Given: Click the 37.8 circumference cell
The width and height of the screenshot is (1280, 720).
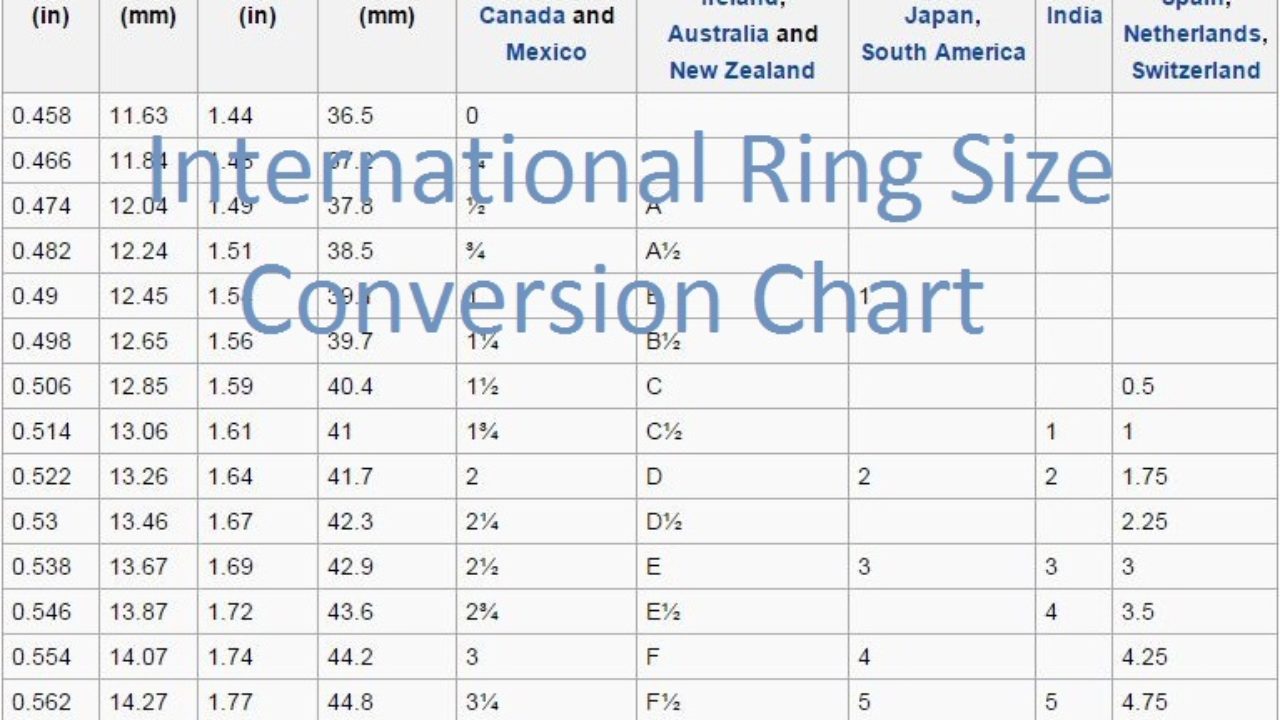Looking at the screenshot, I should 387,206.
